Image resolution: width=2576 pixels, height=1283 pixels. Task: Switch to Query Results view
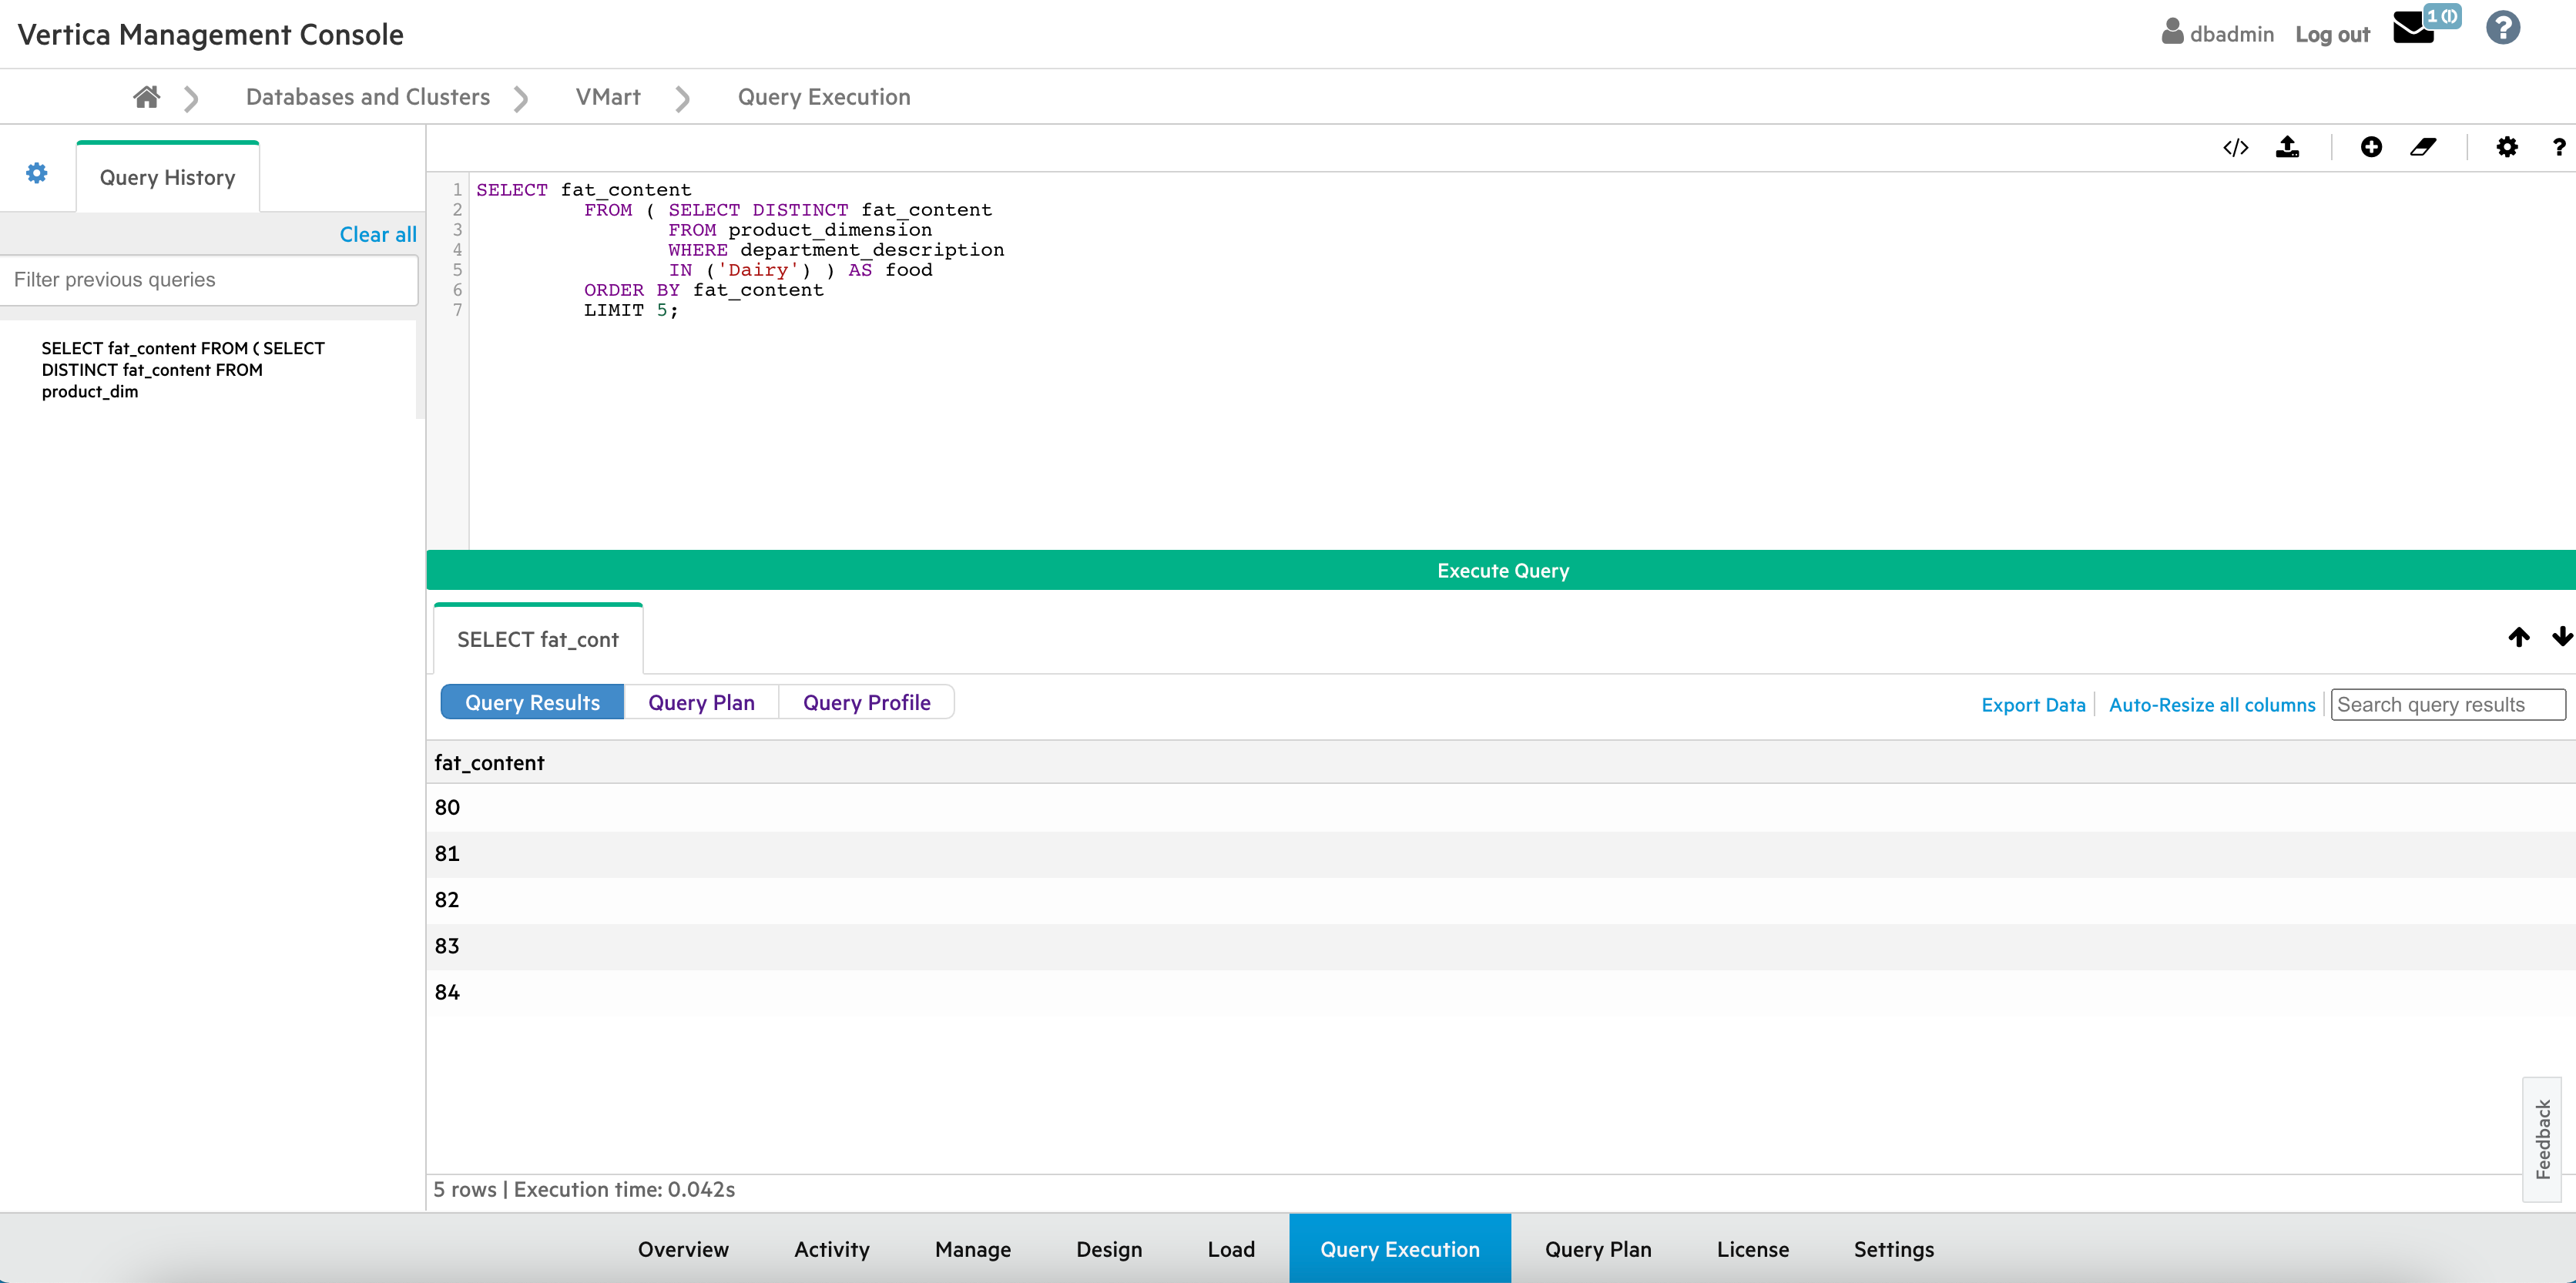(532, 702)
